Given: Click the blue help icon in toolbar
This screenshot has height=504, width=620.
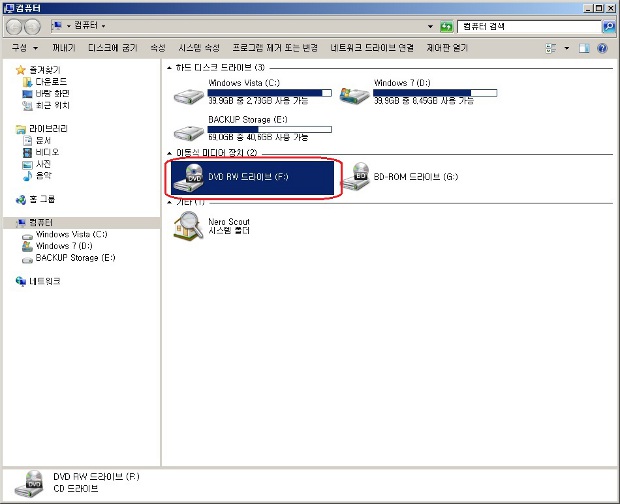Looking at the screenshot, I should [x=603, y=47].
